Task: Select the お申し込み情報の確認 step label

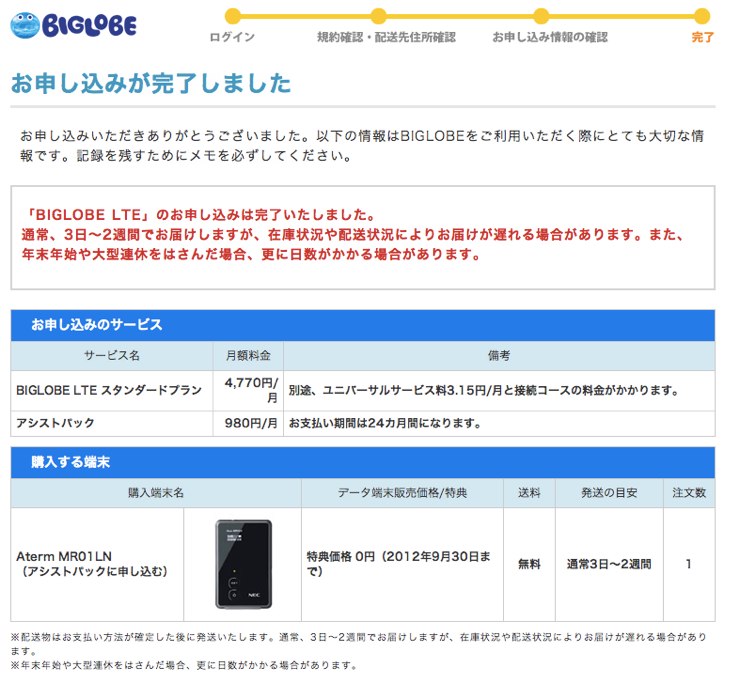Action: point(550,37)
